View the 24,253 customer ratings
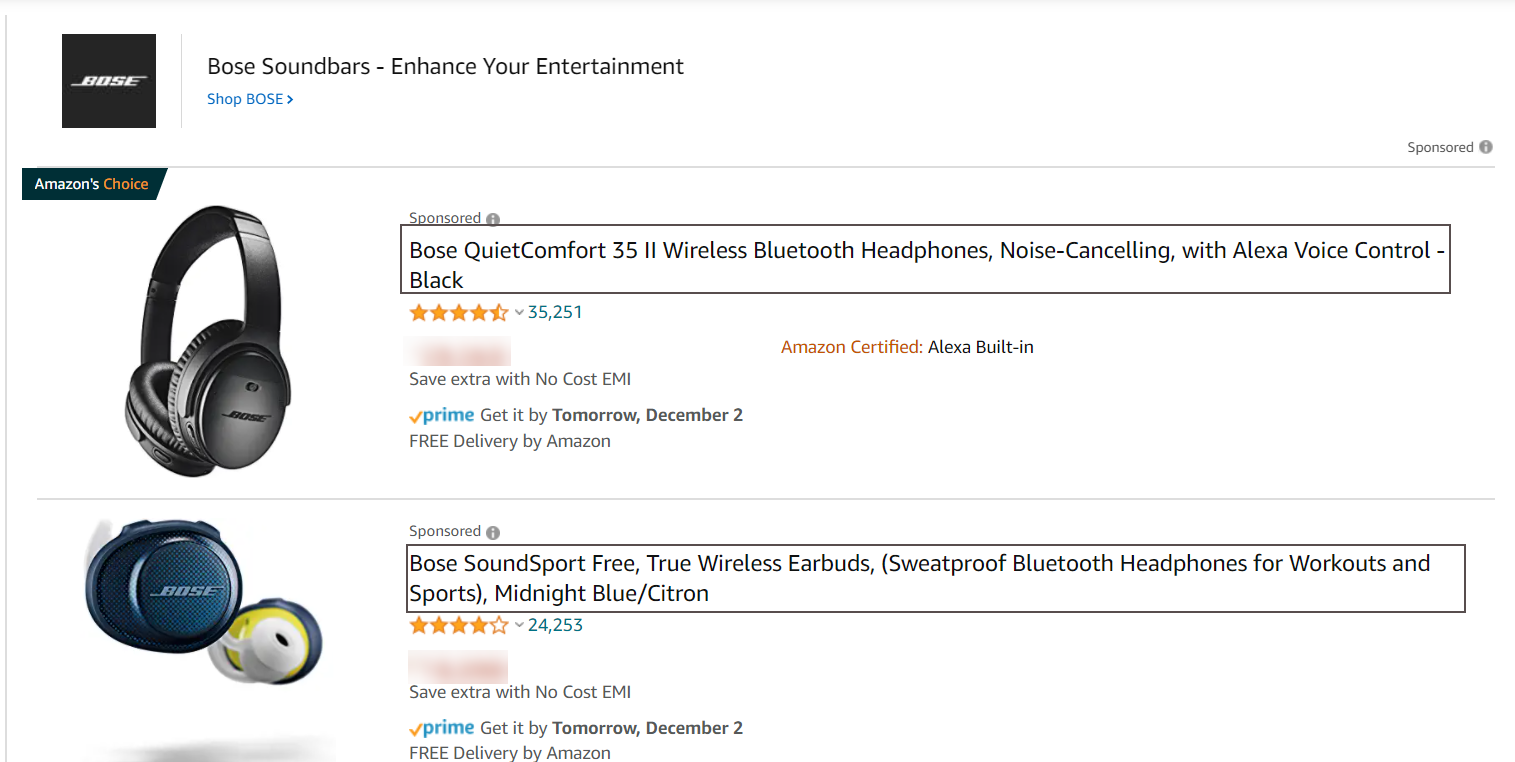Screen dimensions: 1515x762 tap(555, 625)
